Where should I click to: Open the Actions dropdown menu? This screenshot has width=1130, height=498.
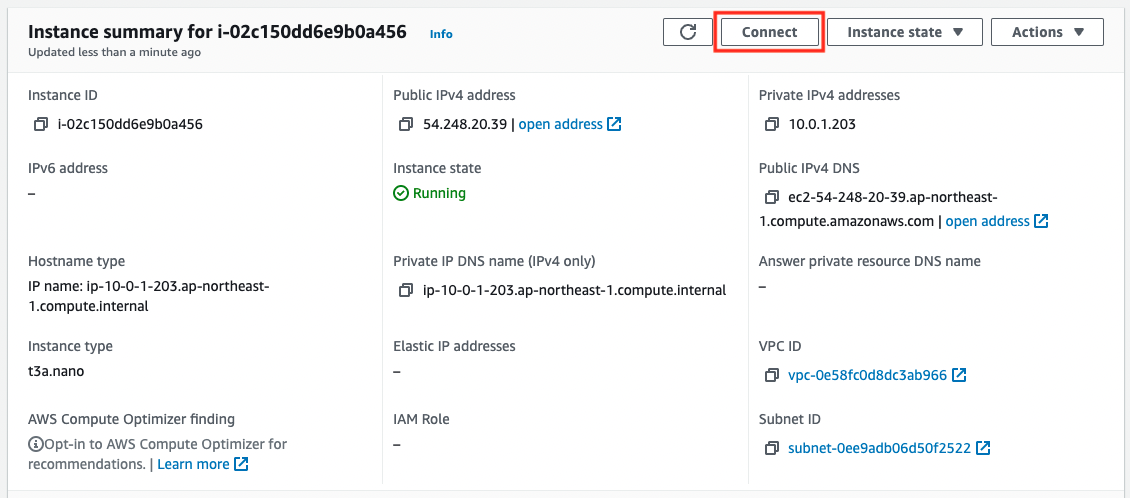(1047, 32)
